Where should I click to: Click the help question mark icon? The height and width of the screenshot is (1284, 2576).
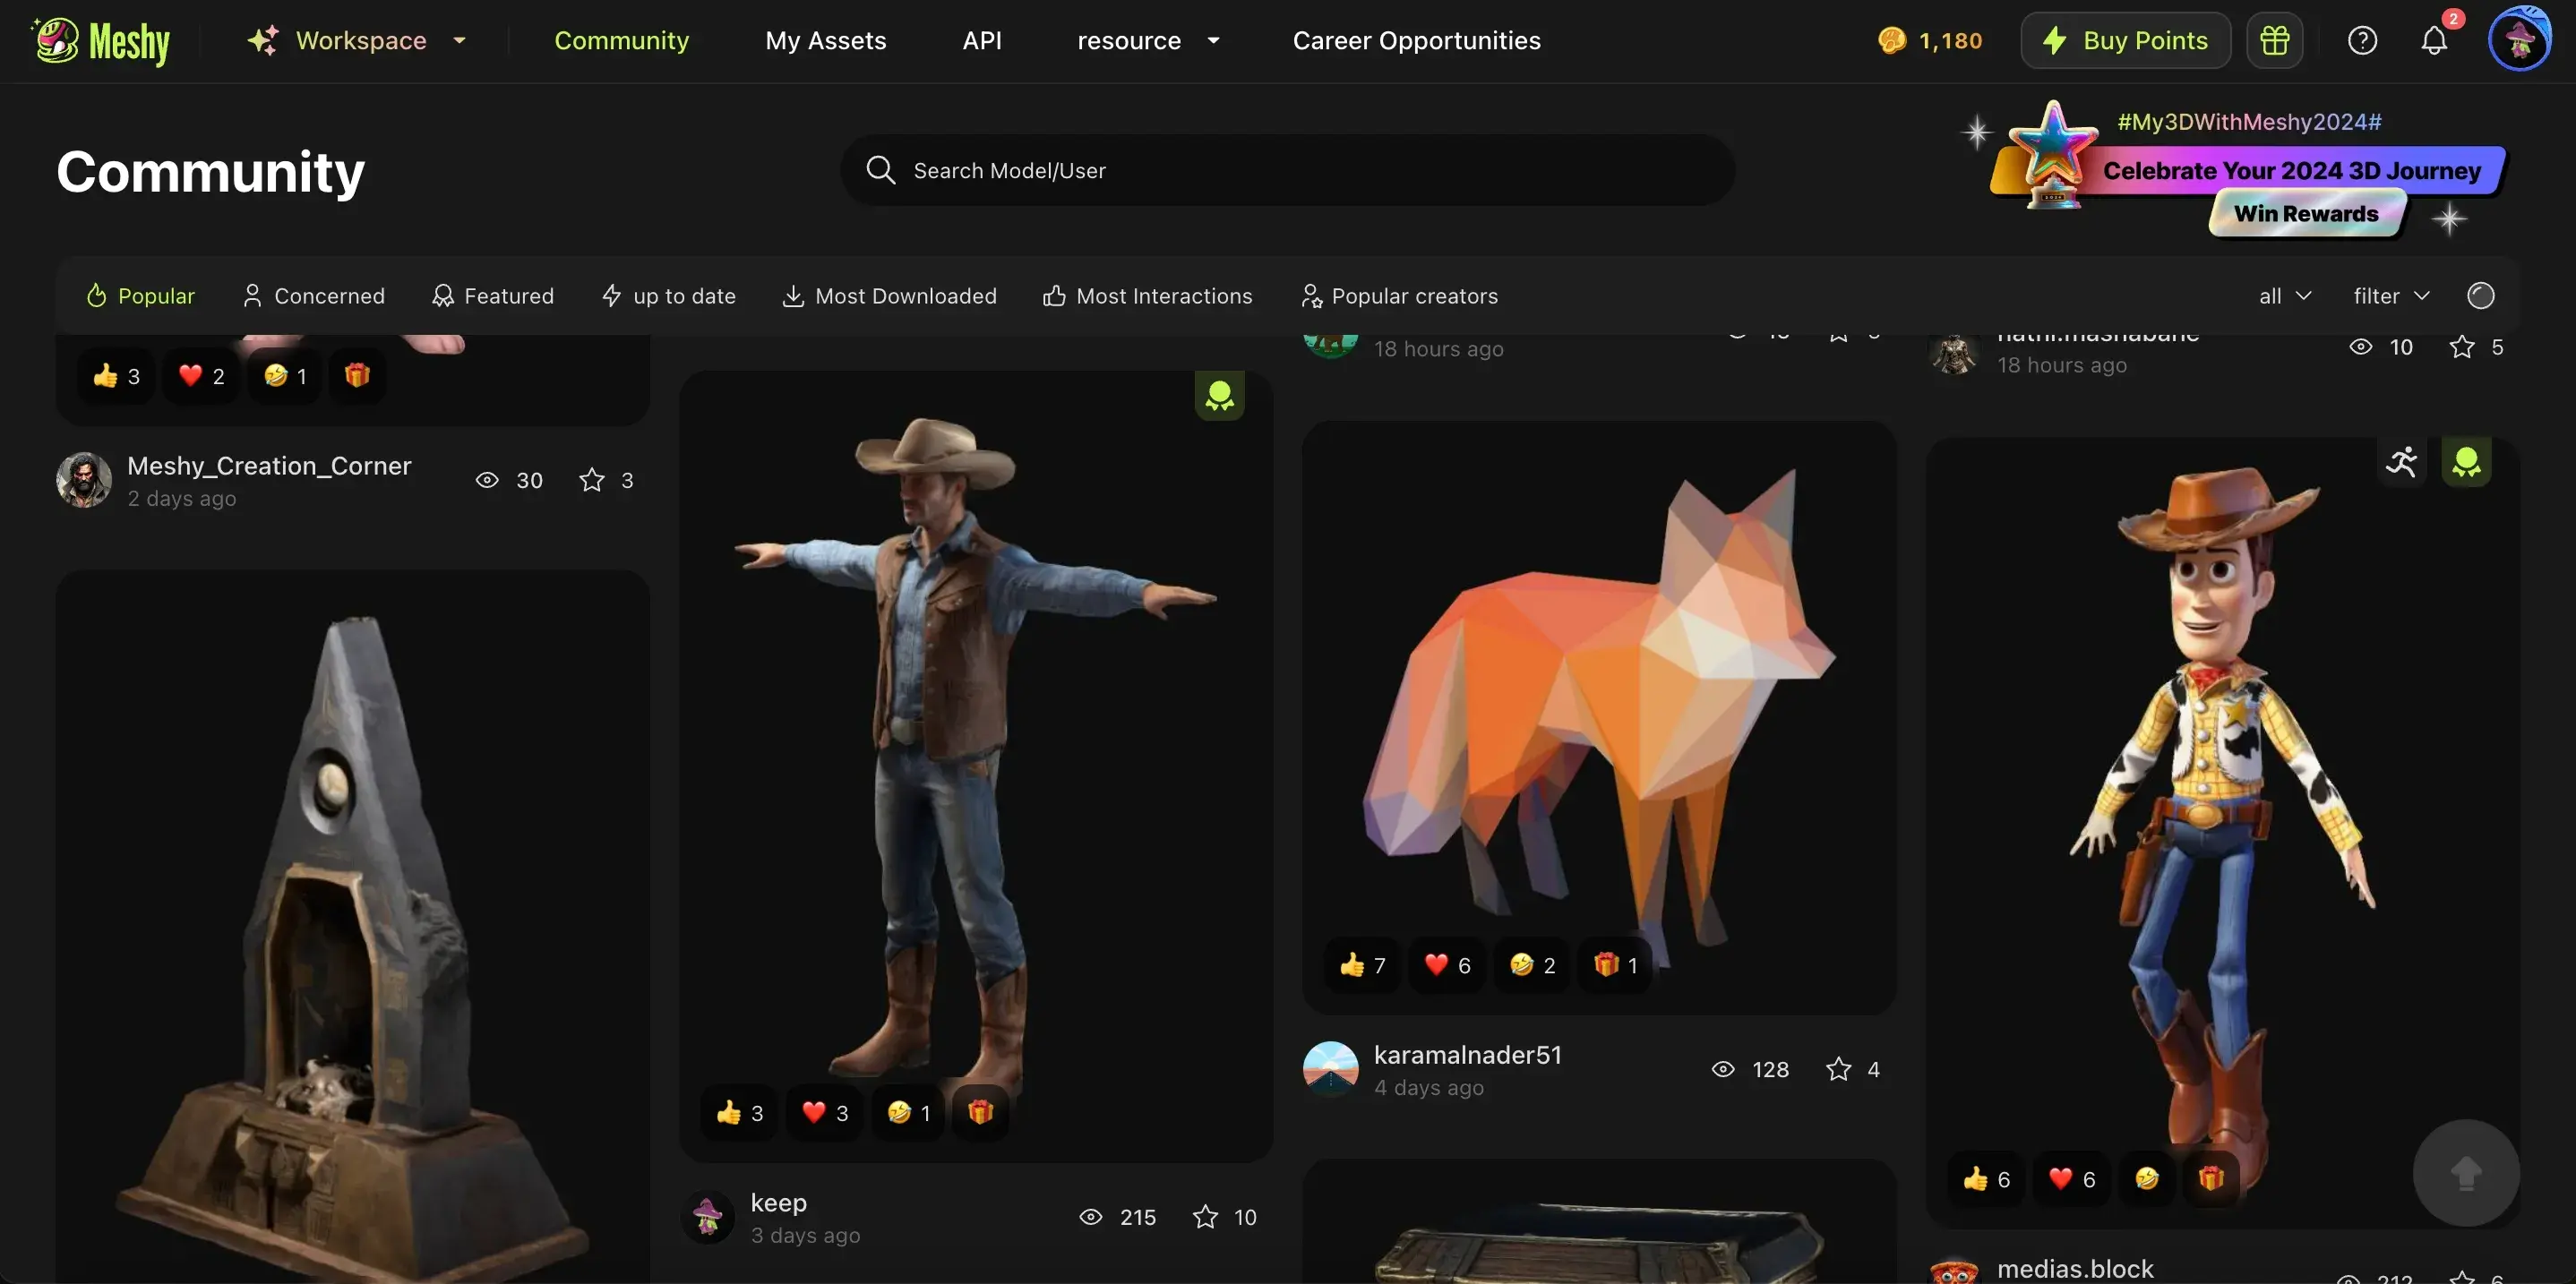click(2362, 40)
